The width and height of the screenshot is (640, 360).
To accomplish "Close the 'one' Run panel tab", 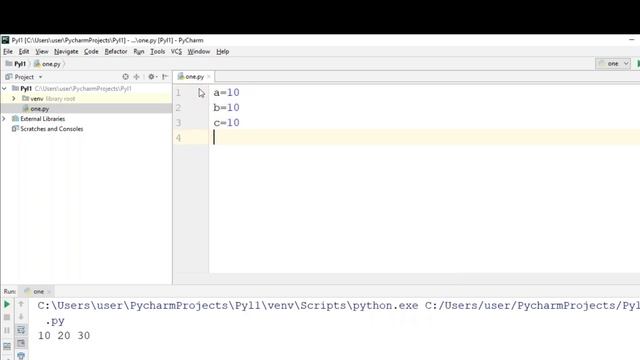I will [x=49, y=291].
